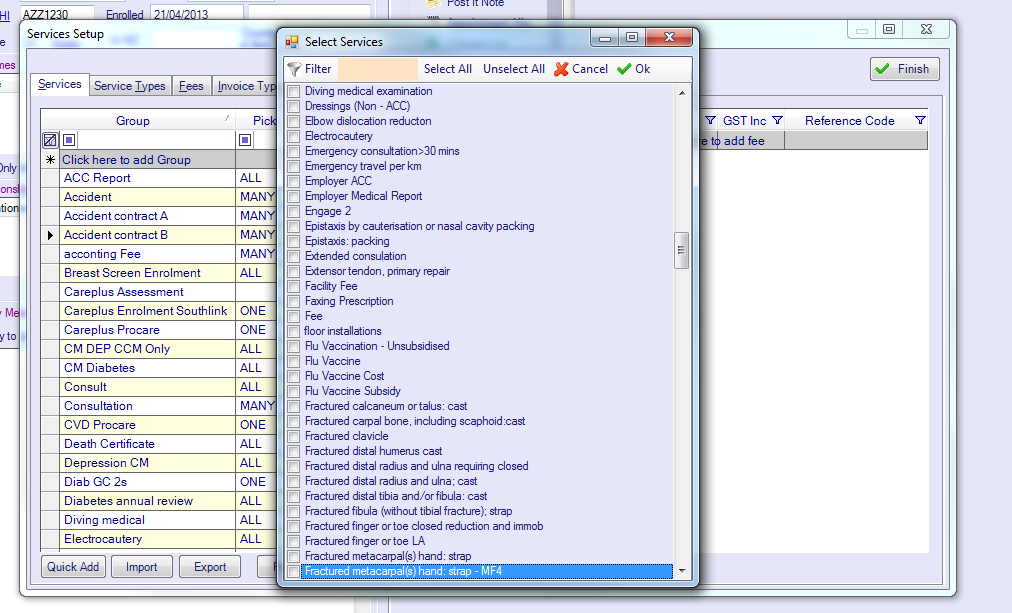Click the 'Elbow dislocation reducton' list item
This screenshot has width=1012, height=613.
click(368, 121)
